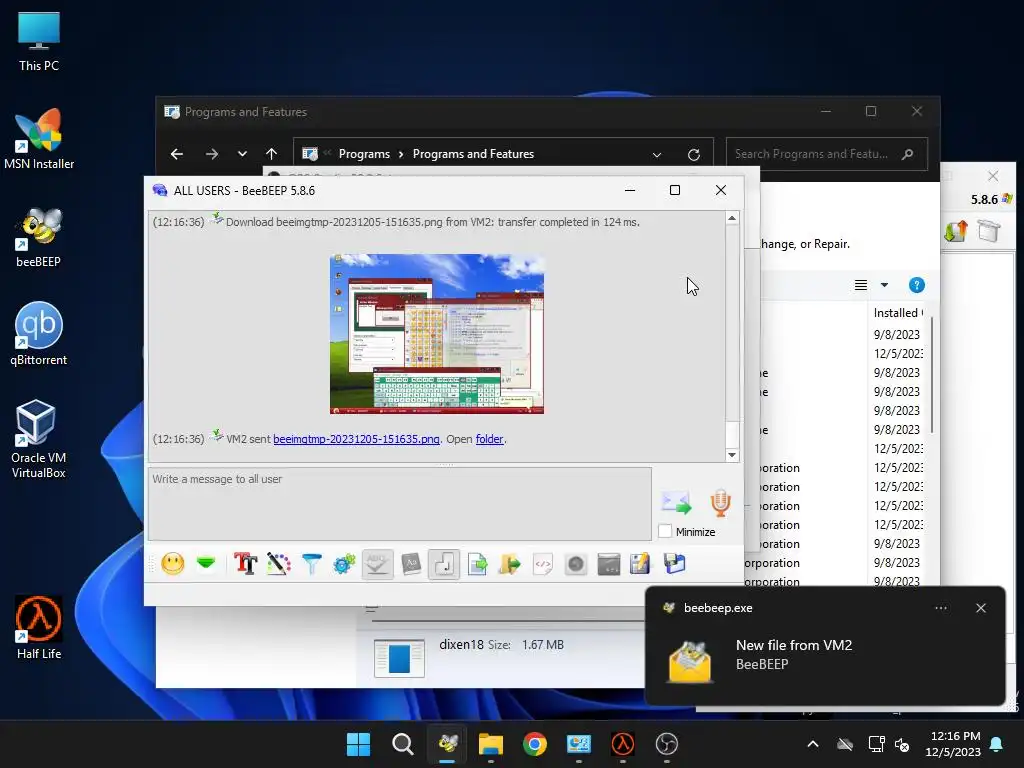Click the message input field in BeeBEEP
1024x768 pixels.
click(x=400, y=504)
